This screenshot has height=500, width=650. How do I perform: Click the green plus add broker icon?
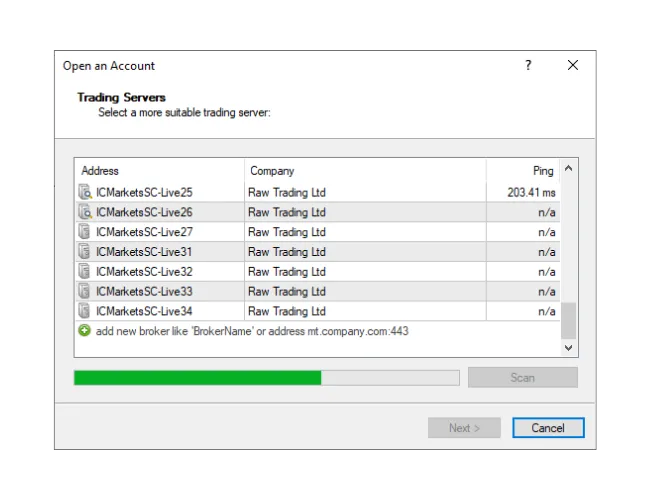(85, 331)
